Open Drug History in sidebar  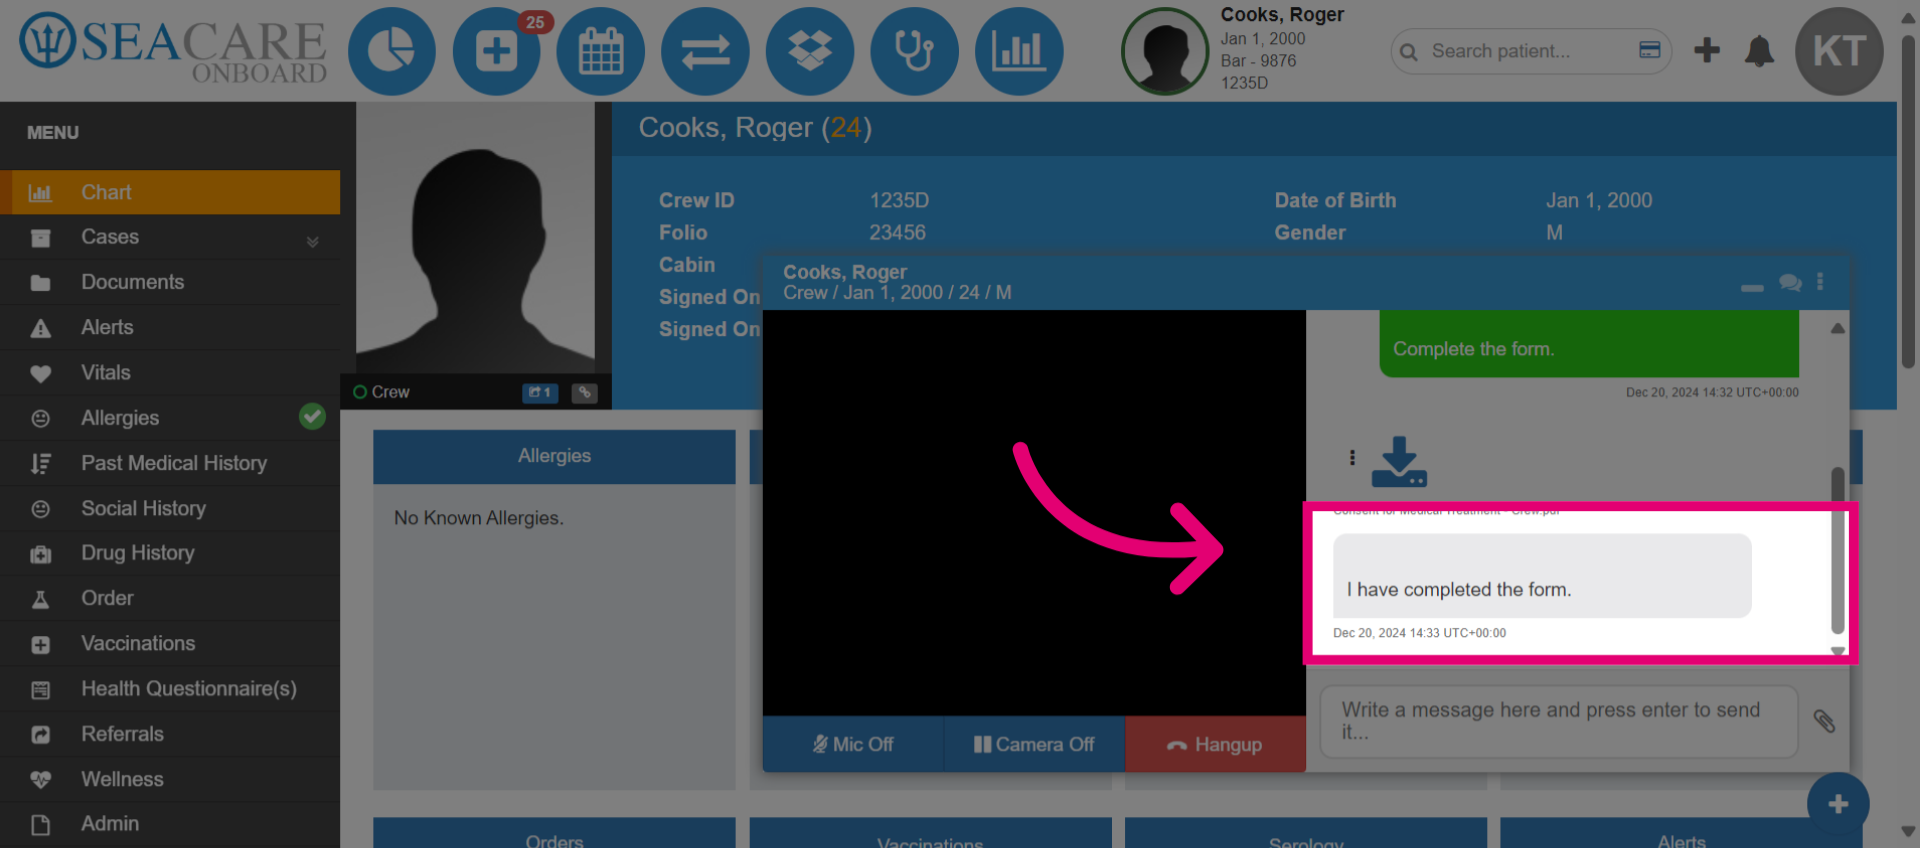pyautogui.click(x=170, y=553)
